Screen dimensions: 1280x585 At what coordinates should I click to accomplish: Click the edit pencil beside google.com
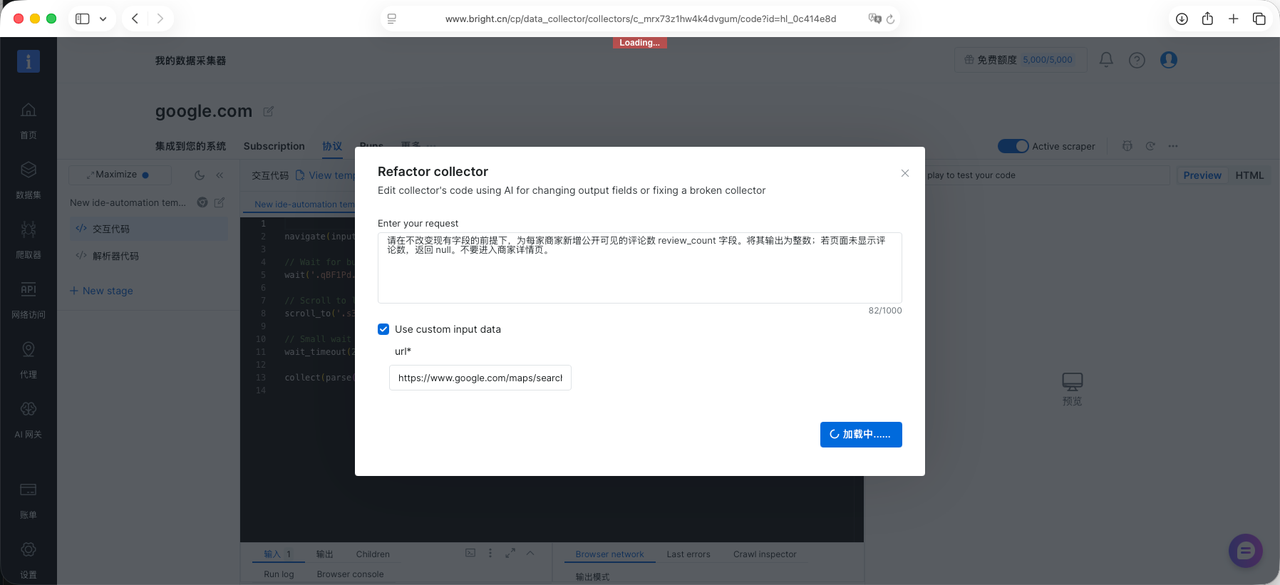(x=268, y=111)
